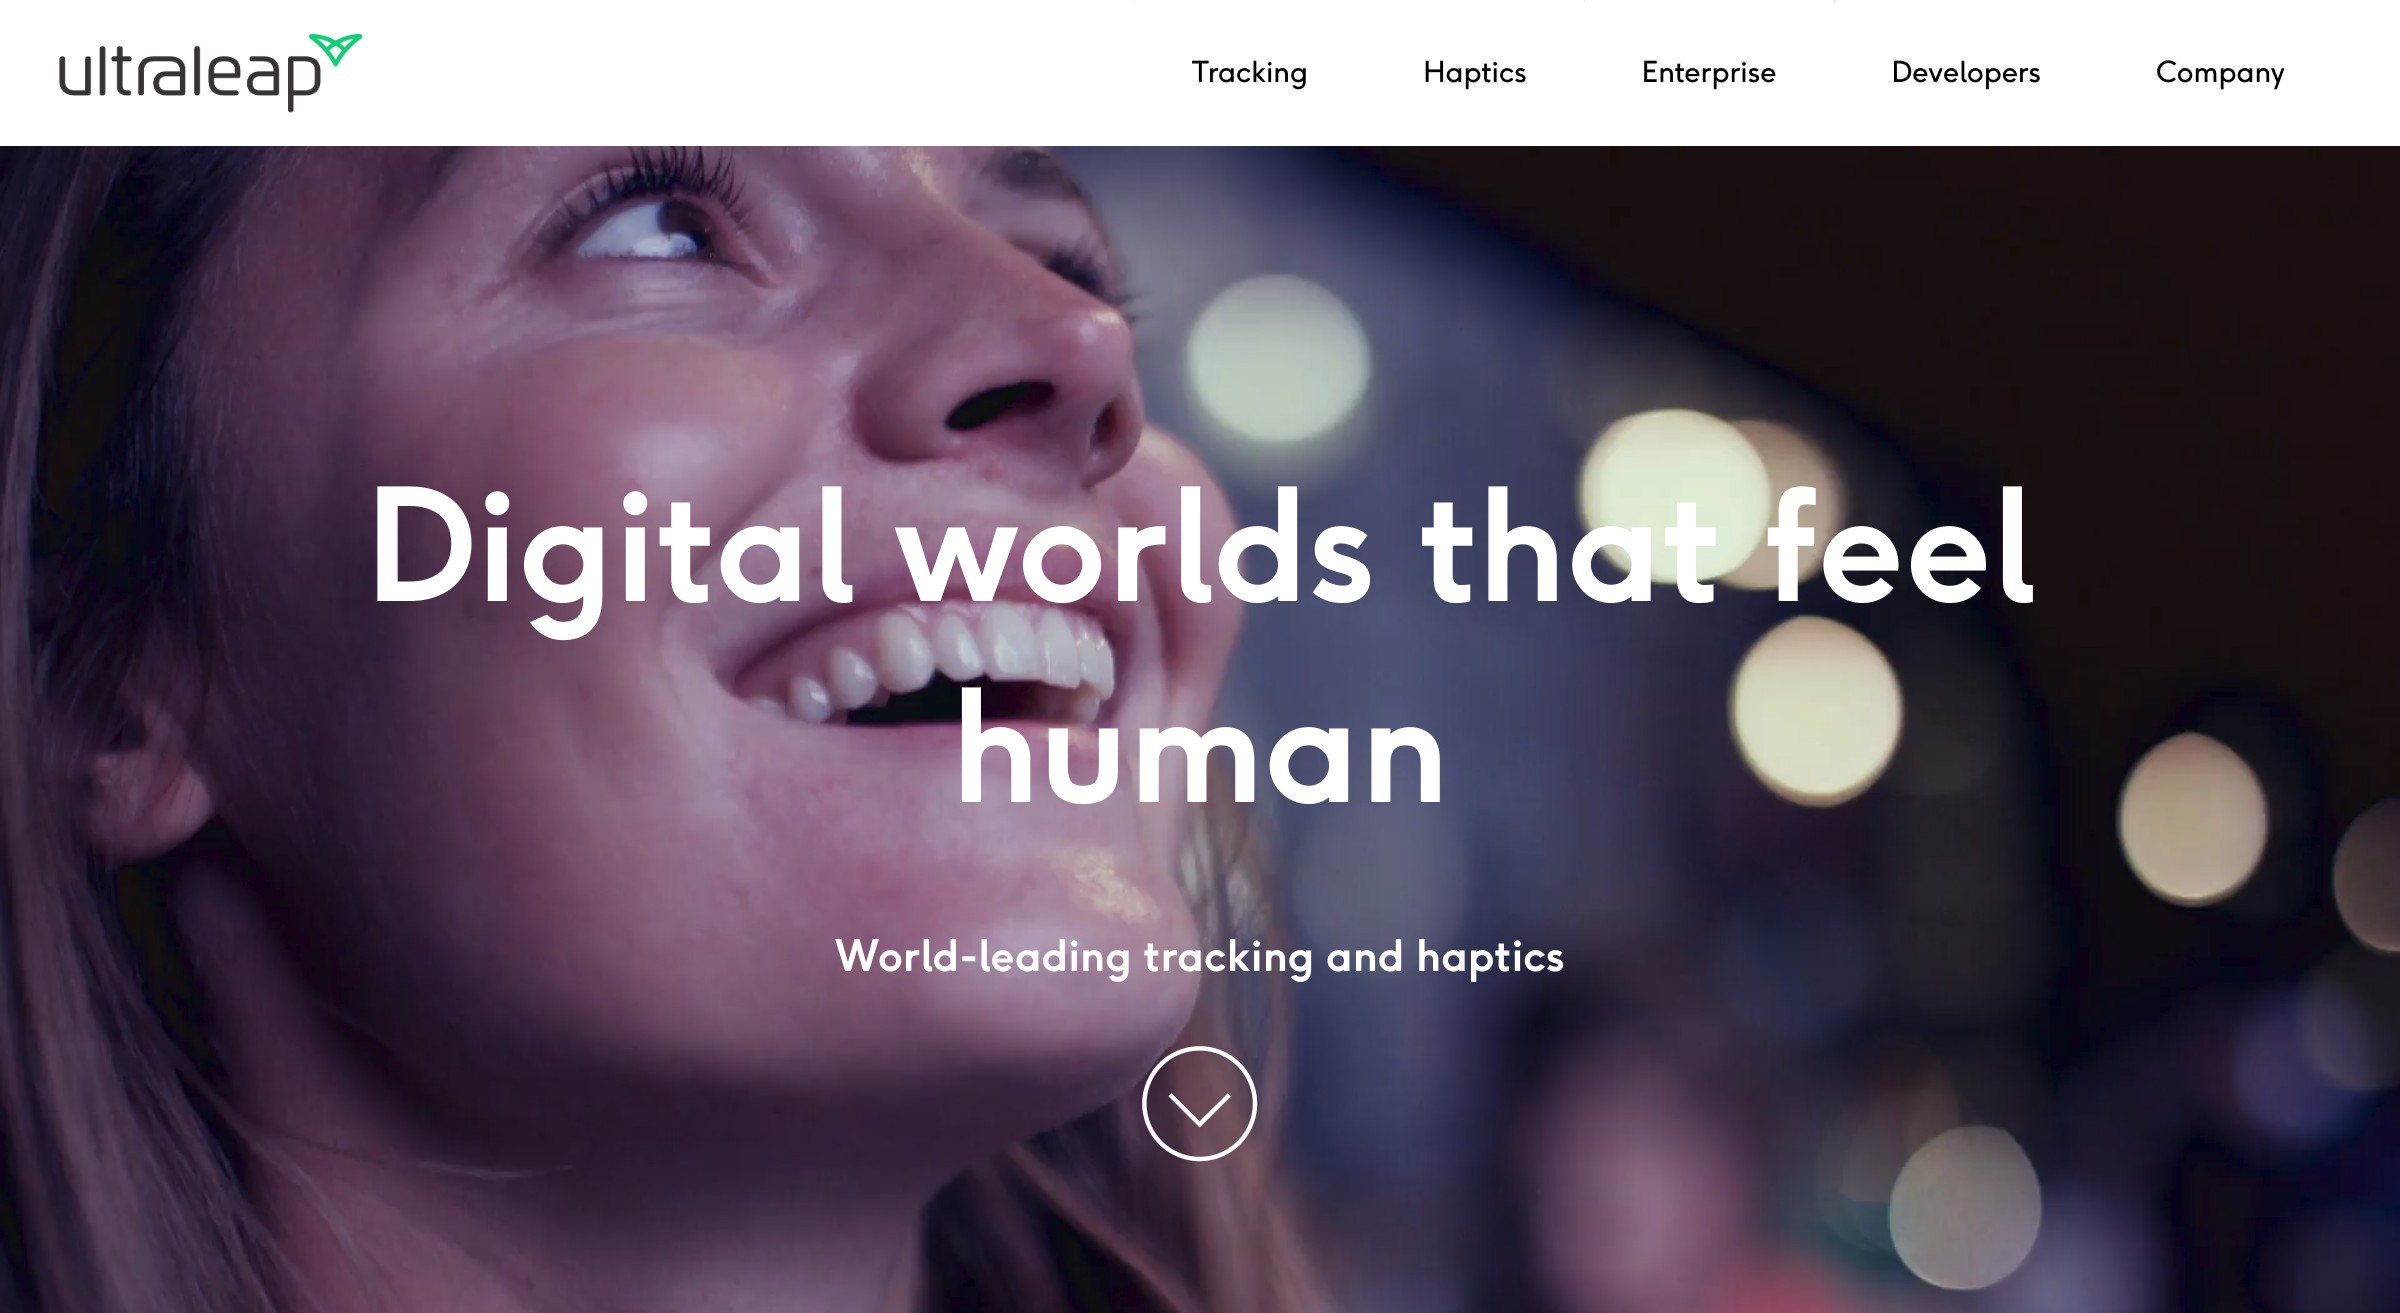Expand the Company navigation item
This screenshot has width=2400, height=1313.
click(2220, 73)
